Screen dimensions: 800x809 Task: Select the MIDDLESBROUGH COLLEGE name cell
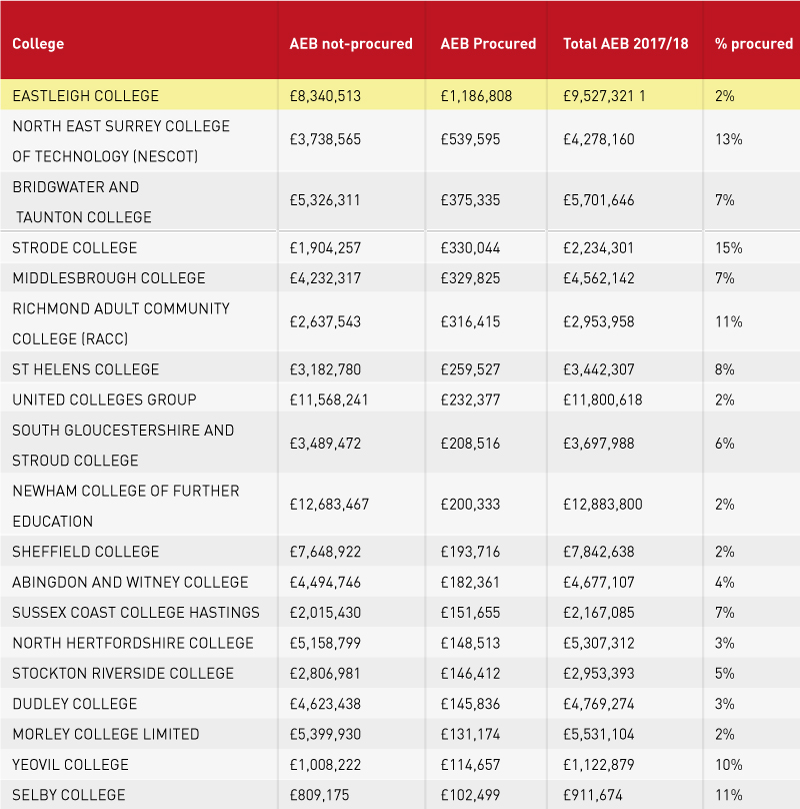[x=109, y=279]
